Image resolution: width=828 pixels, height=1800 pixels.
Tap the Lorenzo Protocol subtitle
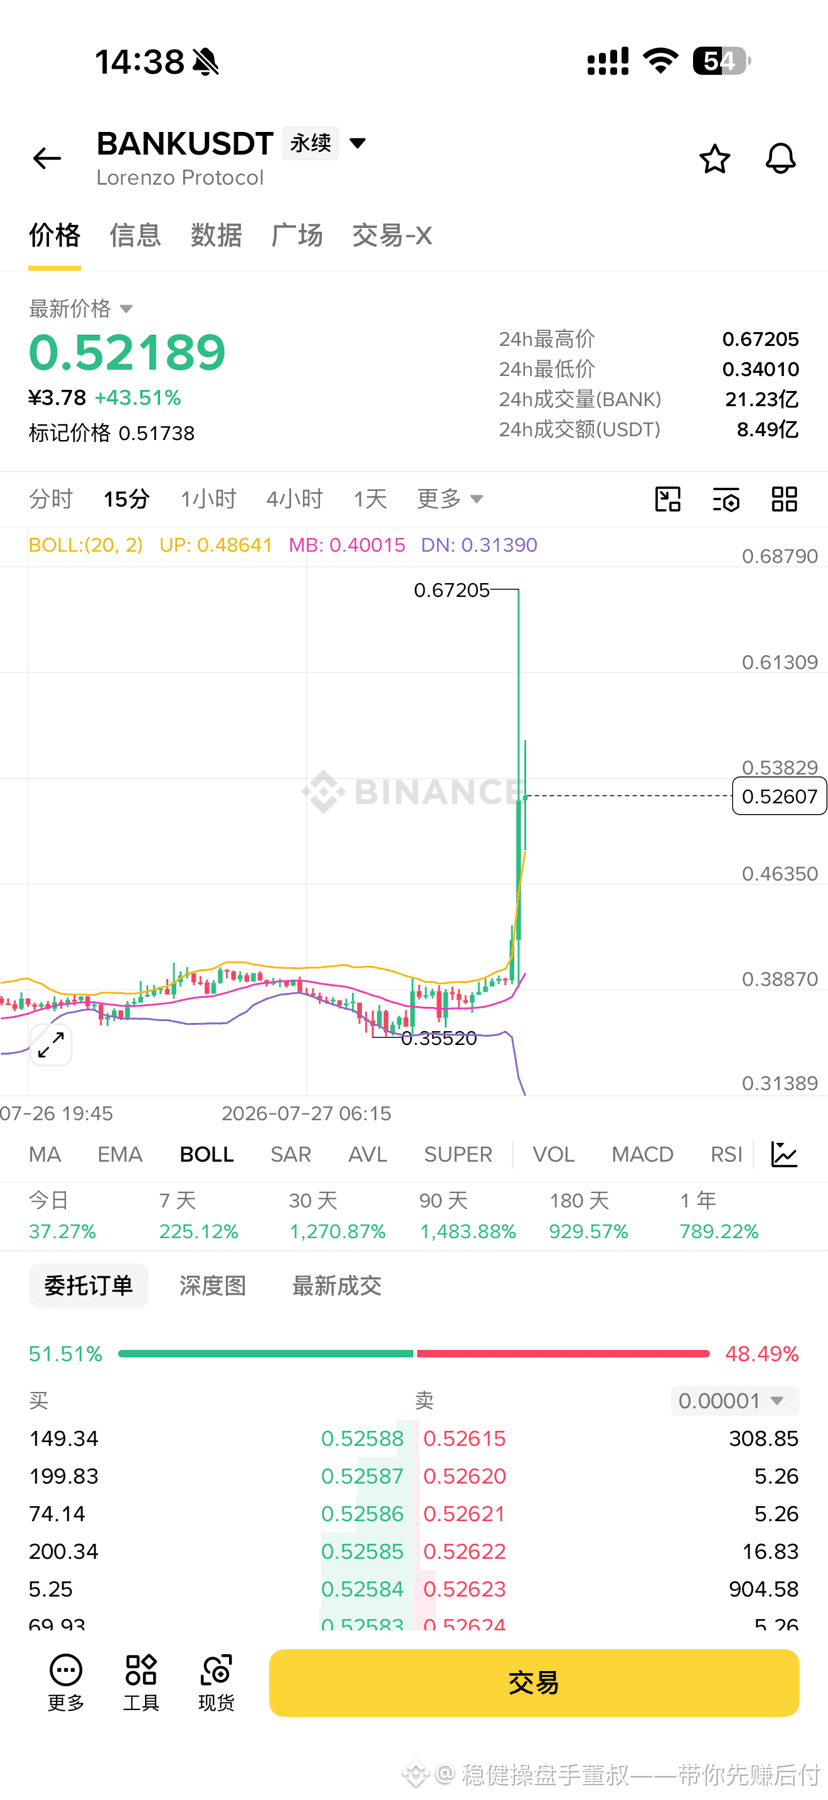point(180,178)
